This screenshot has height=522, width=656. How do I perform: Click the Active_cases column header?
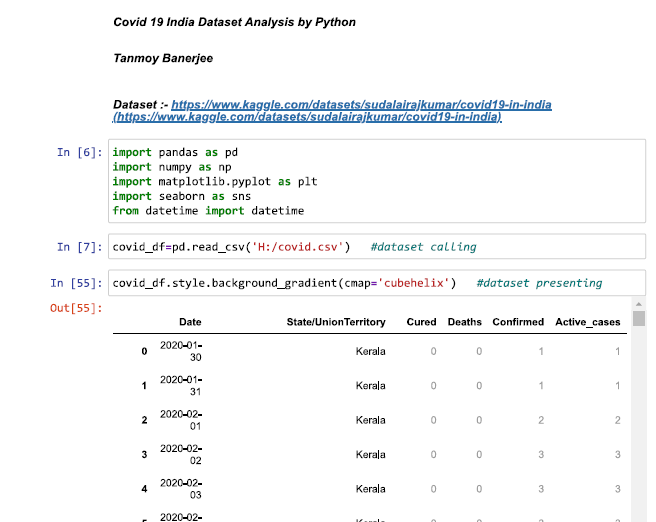[587, 322]
